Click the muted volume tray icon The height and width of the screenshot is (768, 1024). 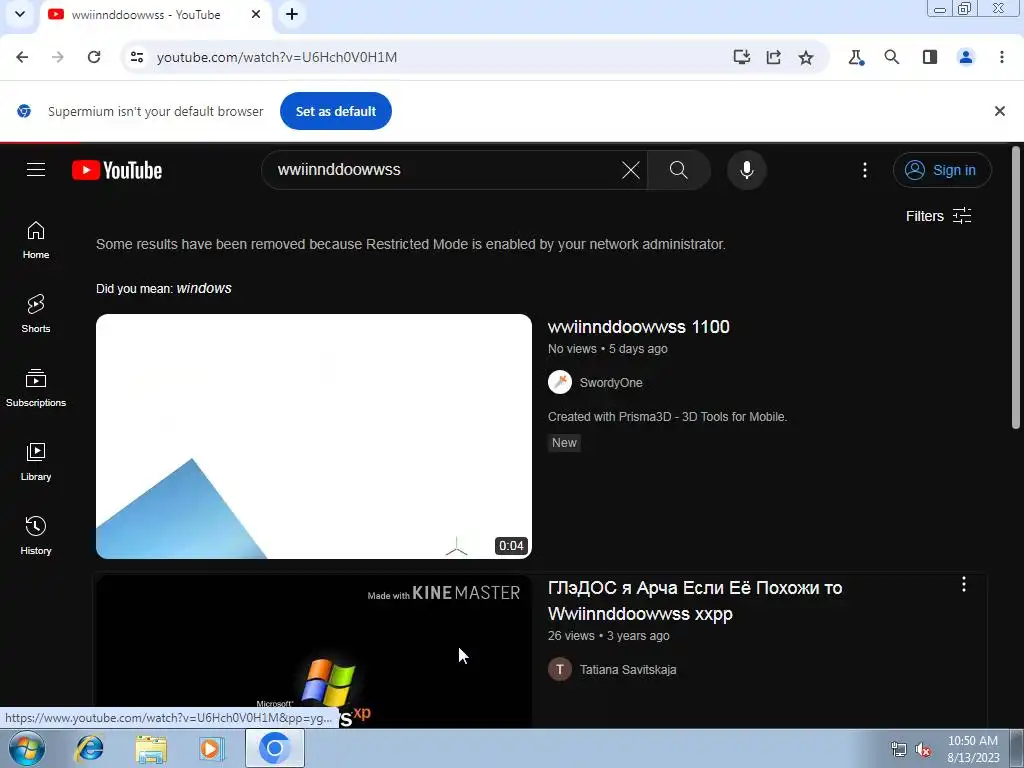pyautogui.click(x=923, y=749)
